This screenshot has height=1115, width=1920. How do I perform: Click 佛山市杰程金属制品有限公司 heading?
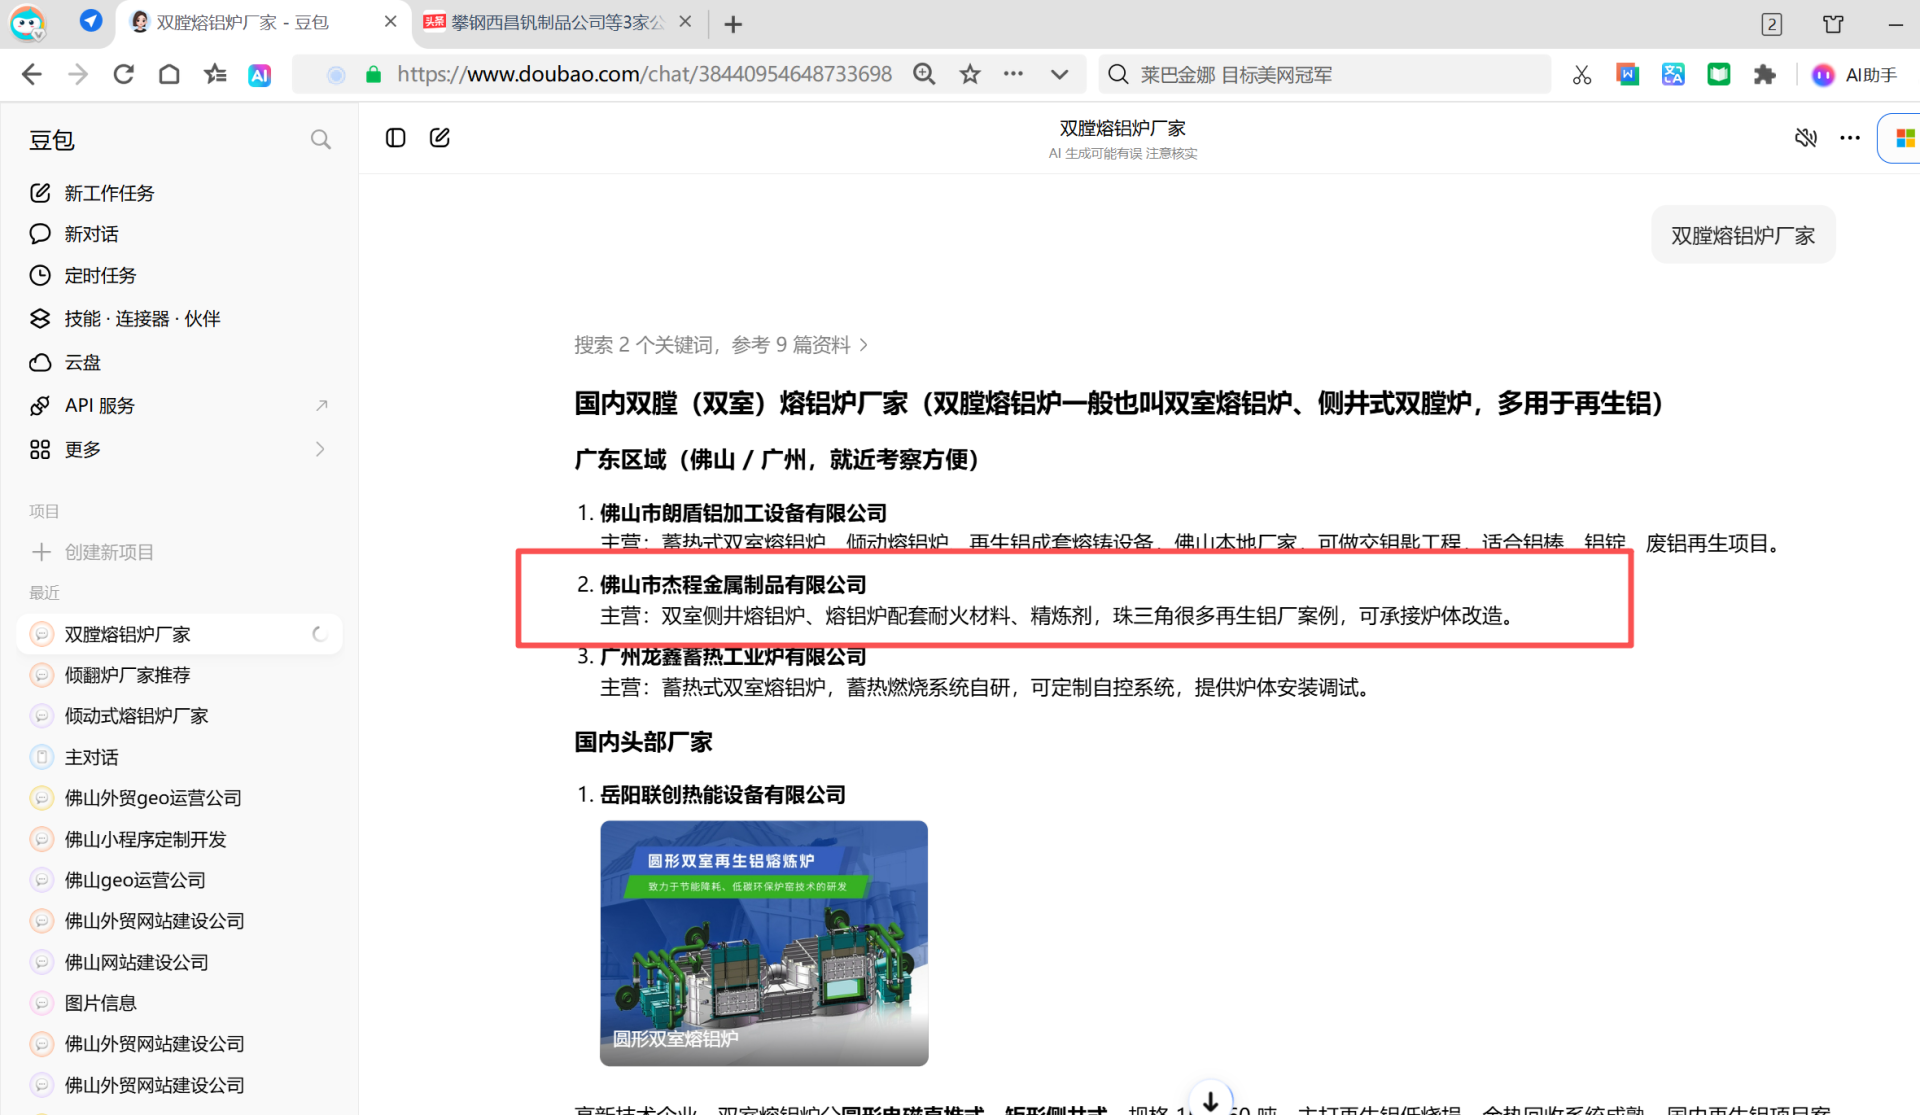click(x=733, y=584)
